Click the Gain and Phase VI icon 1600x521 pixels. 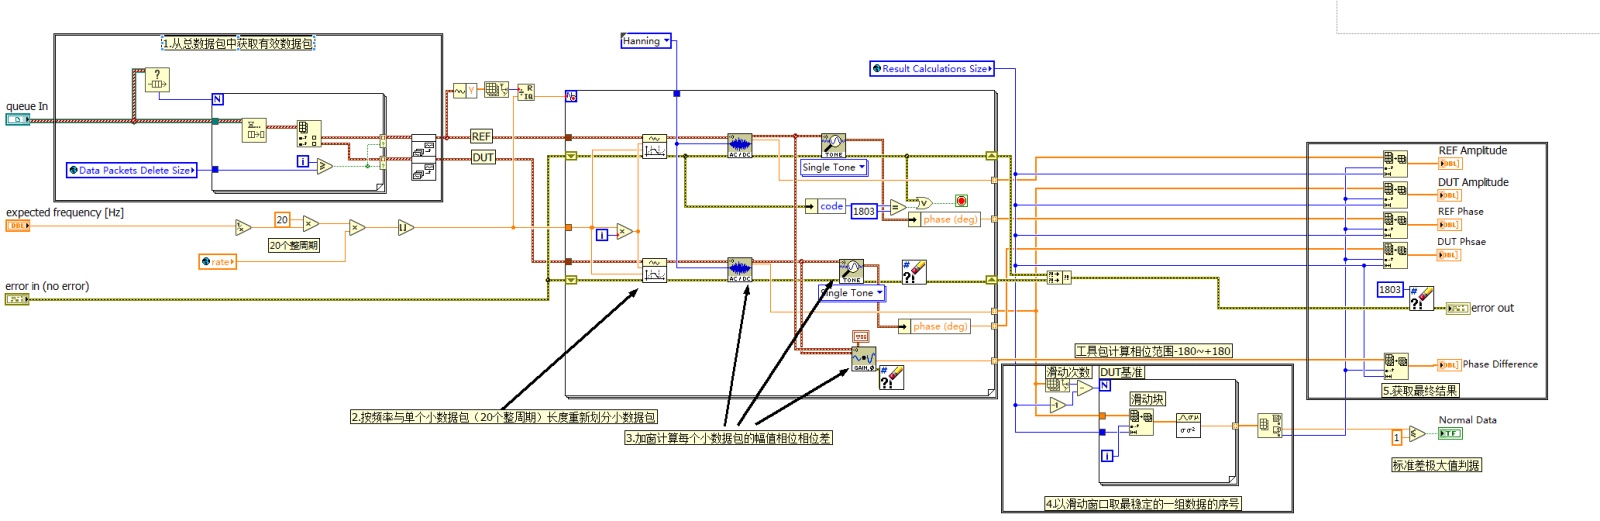(863, 359)
